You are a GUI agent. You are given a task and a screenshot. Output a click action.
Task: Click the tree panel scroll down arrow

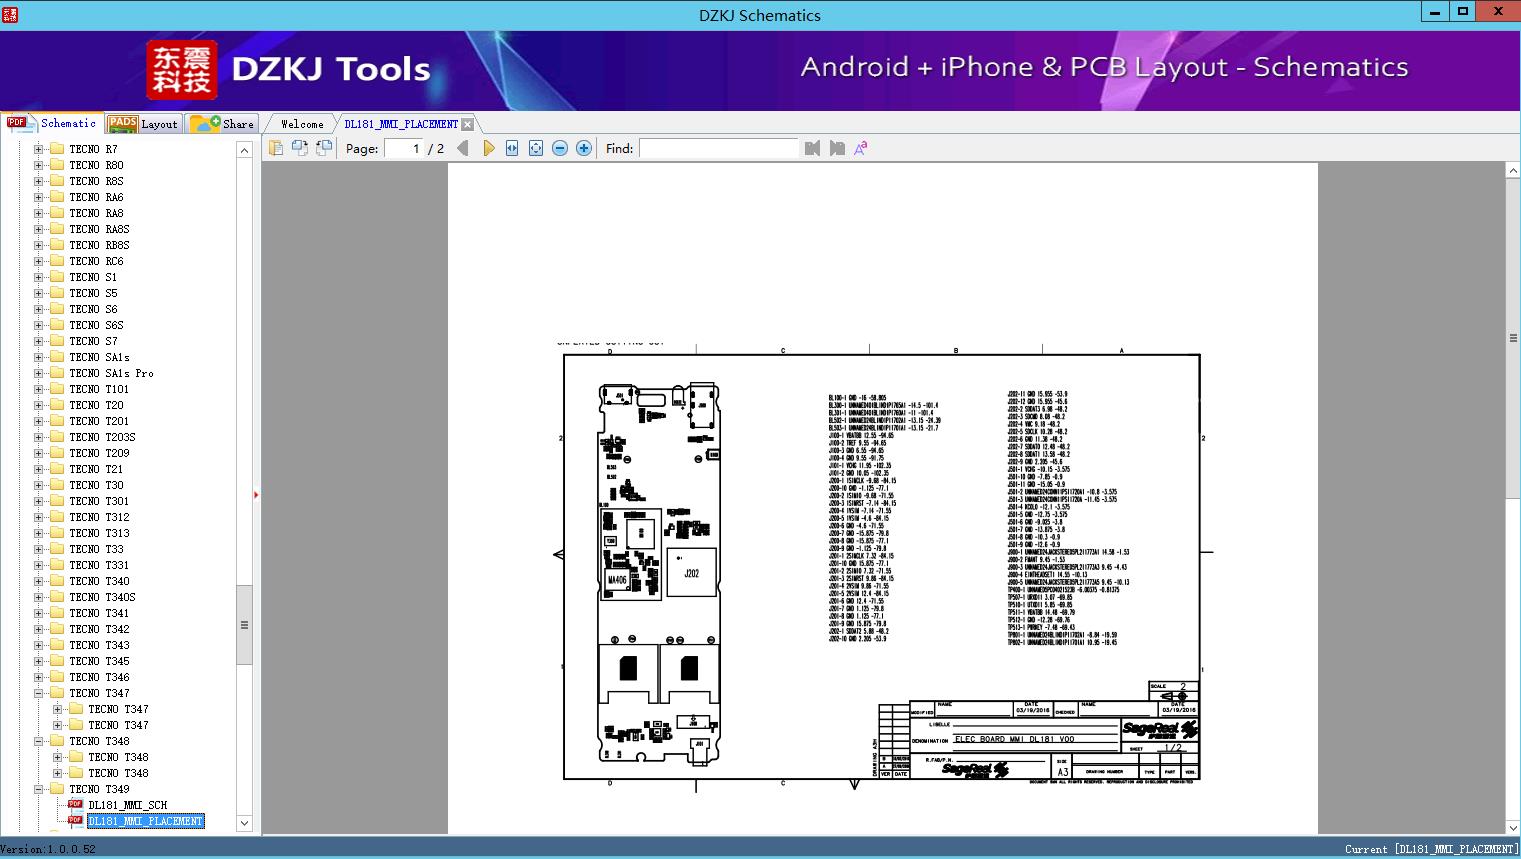[244, 823]
